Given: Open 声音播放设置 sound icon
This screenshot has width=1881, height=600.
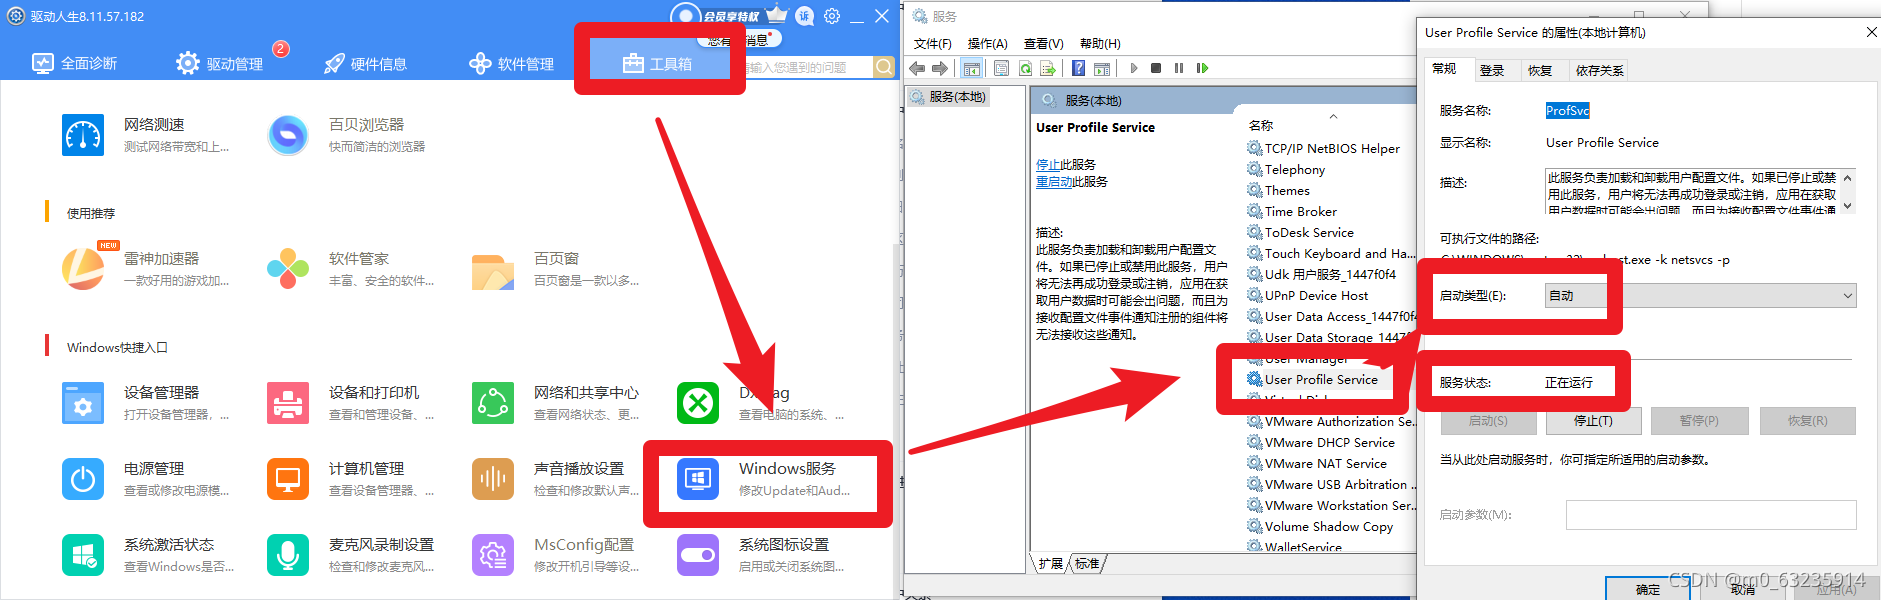Looking at the screenshot, I should click(493, 479).
